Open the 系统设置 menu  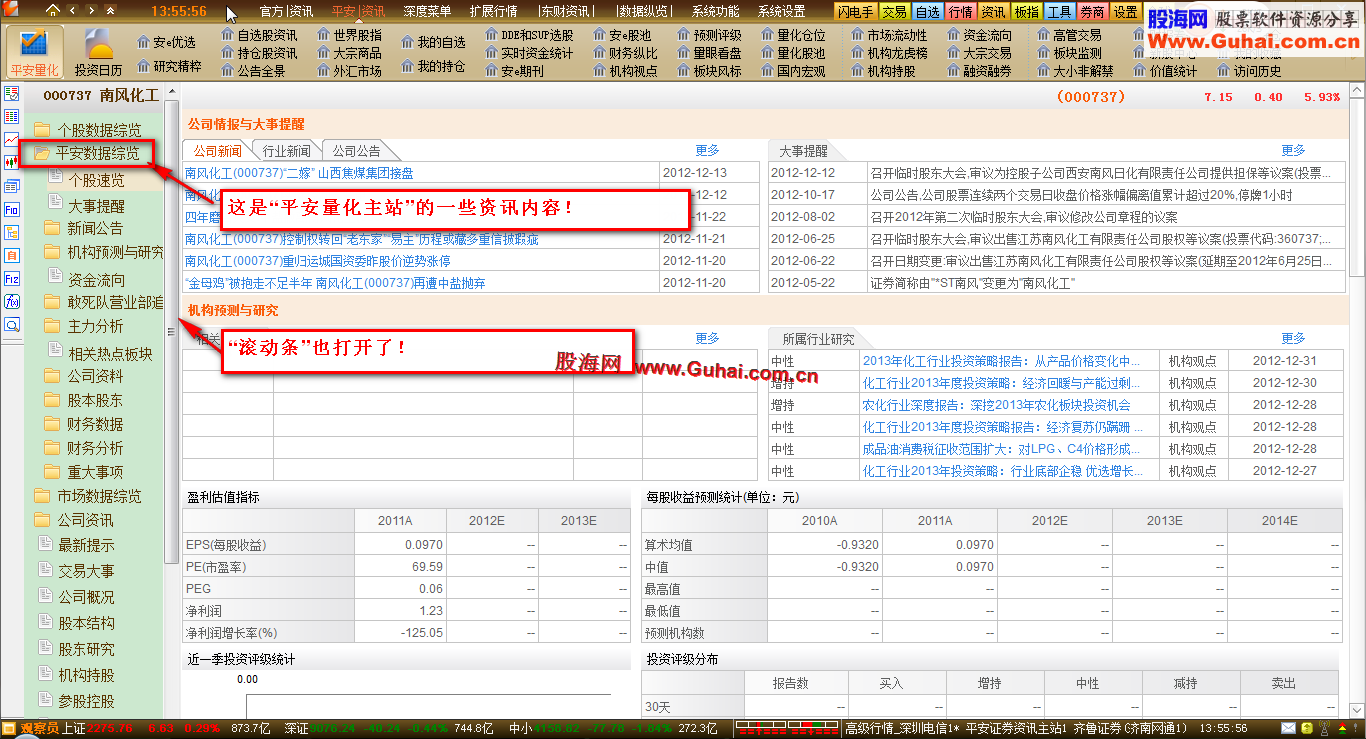(x=781, y=12)
